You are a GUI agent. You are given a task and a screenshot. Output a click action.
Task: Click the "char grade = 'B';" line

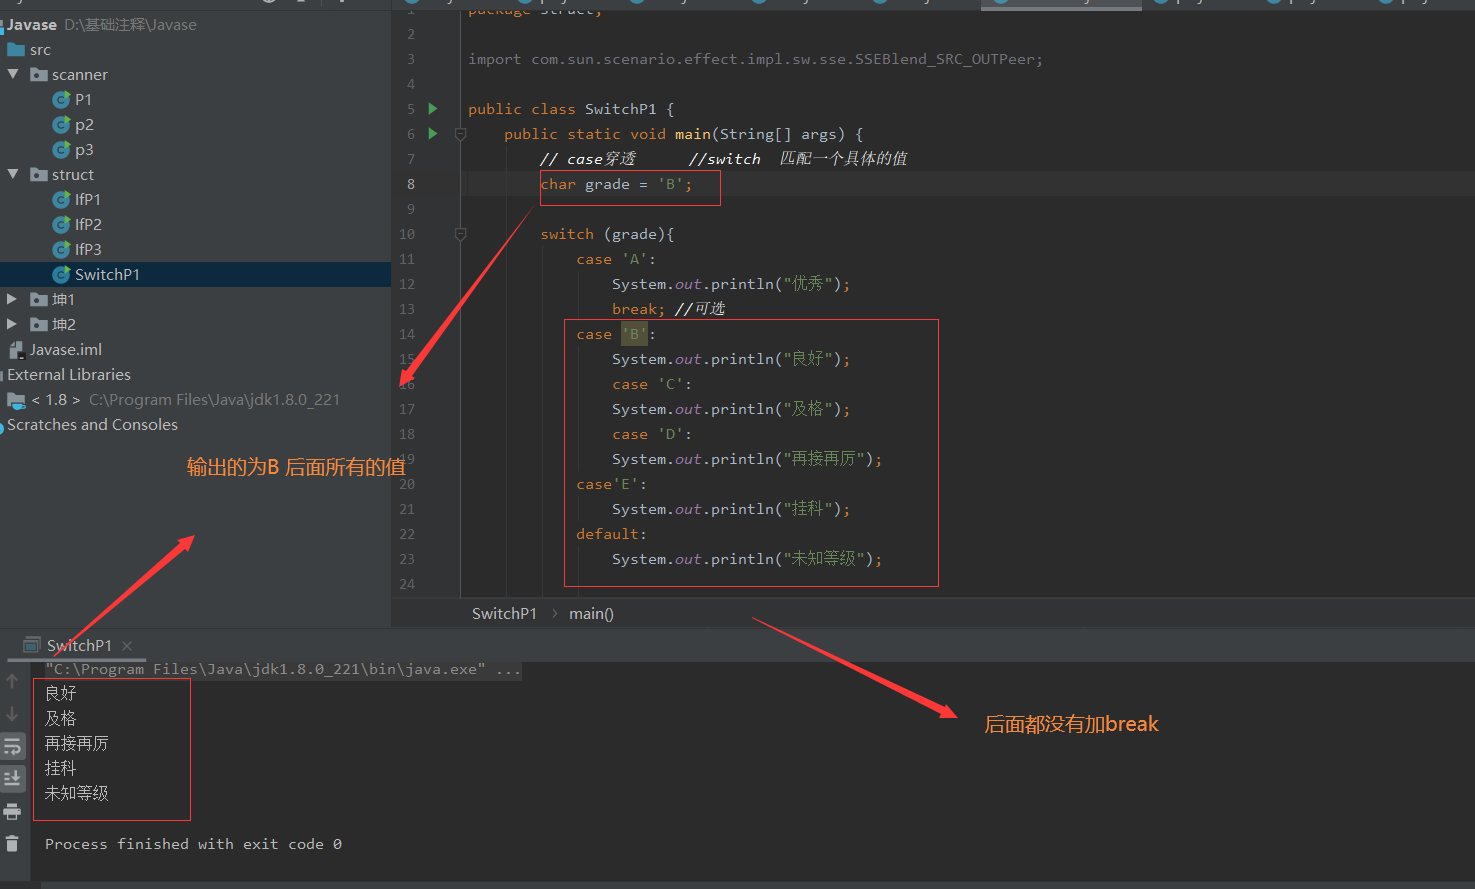pyautogui.click(x=616, y=184)
